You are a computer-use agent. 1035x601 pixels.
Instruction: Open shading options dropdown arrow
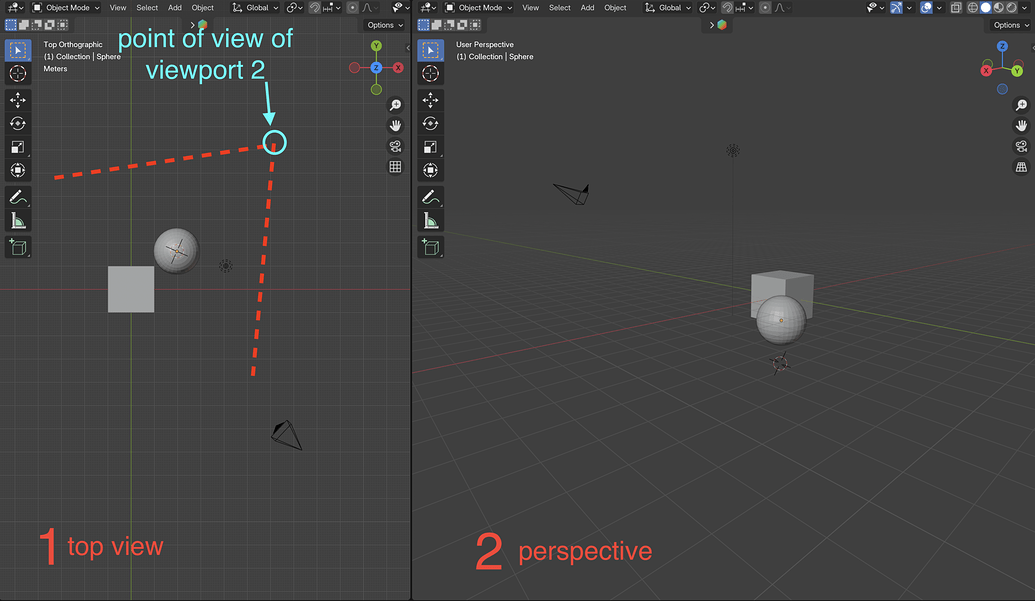(1024, 8)
